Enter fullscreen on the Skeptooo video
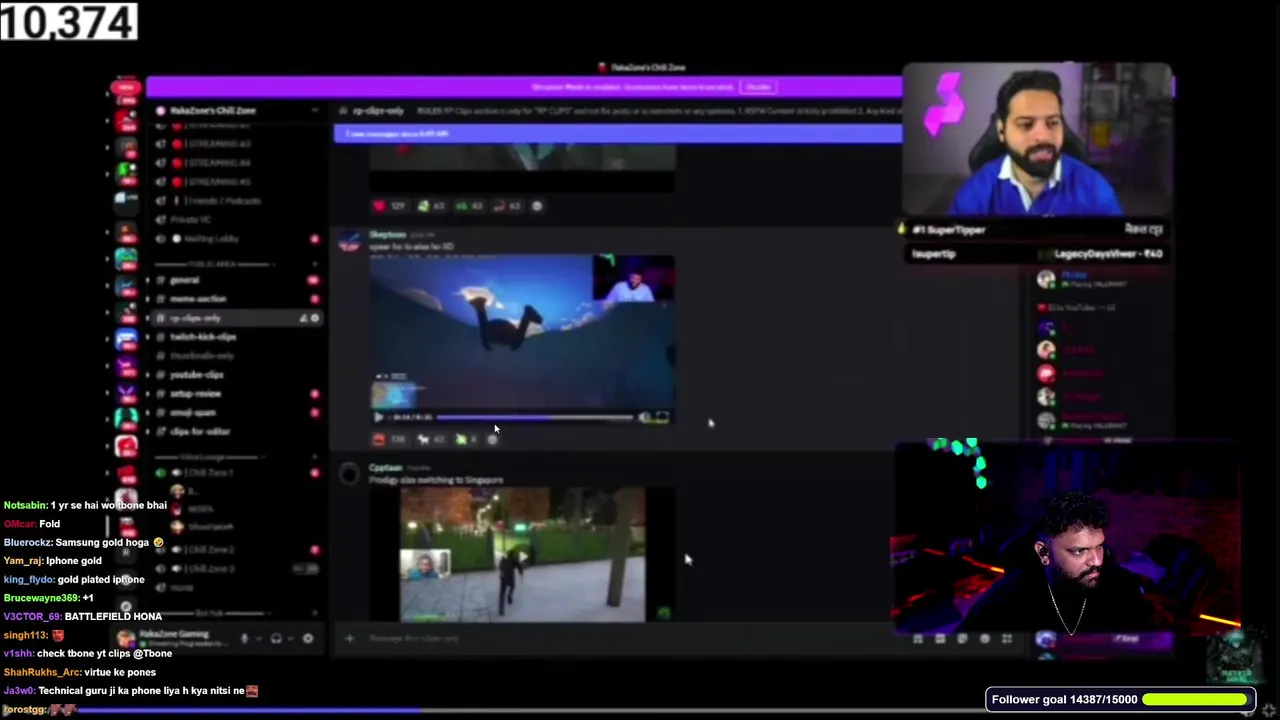This screenshot has width=1280, height=720. click(662, 418)
